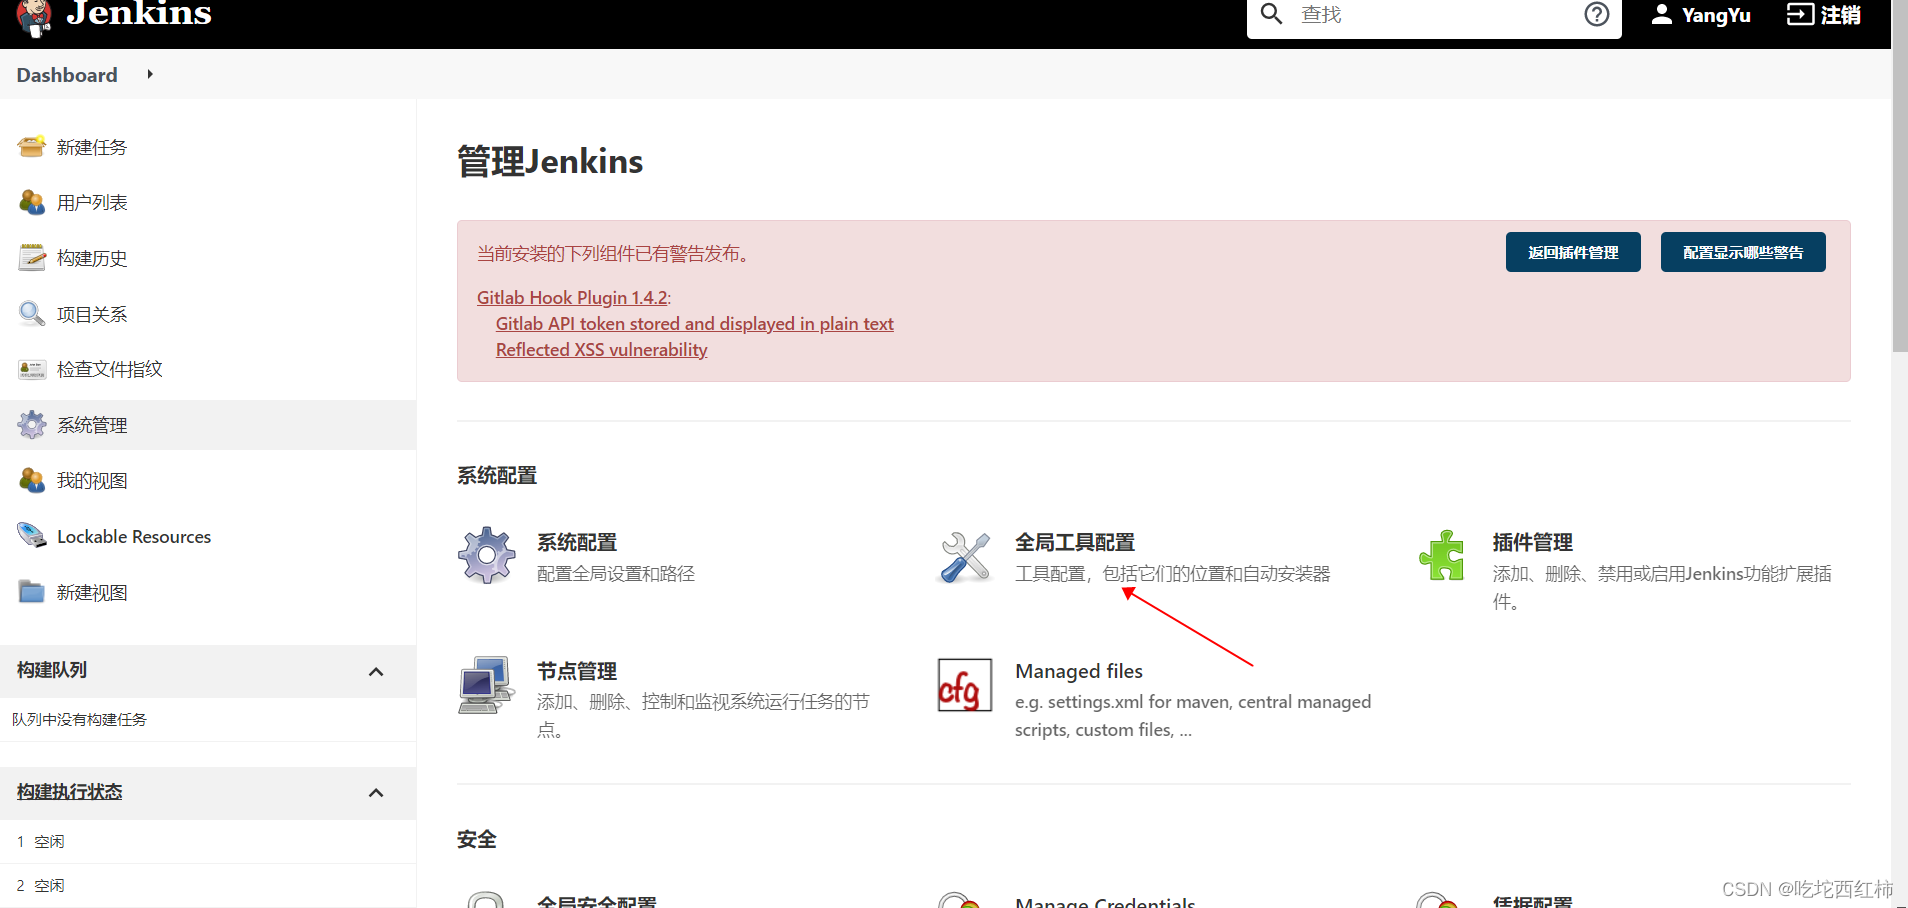Image resolution: width=1908 pixels, height=908 pixels.
Task: Select 系统管理 in sidebar
Action: click(92, 425)
